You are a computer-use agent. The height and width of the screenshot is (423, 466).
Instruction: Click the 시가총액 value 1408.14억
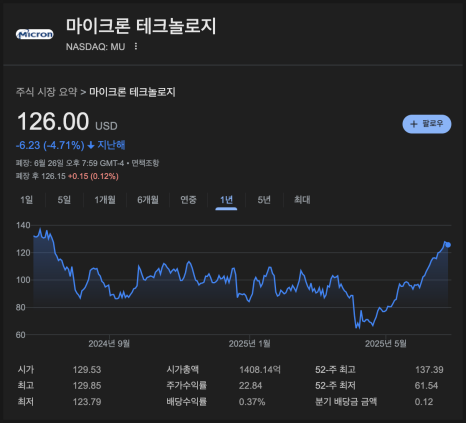coord(260,370)
